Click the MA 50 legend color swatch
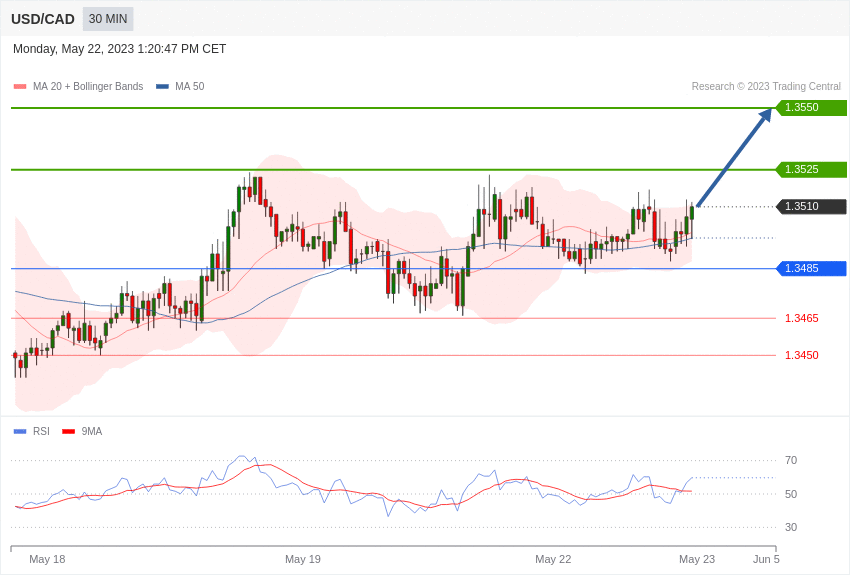The width and height of the screenshot is (850, 576). pos(162,86)
